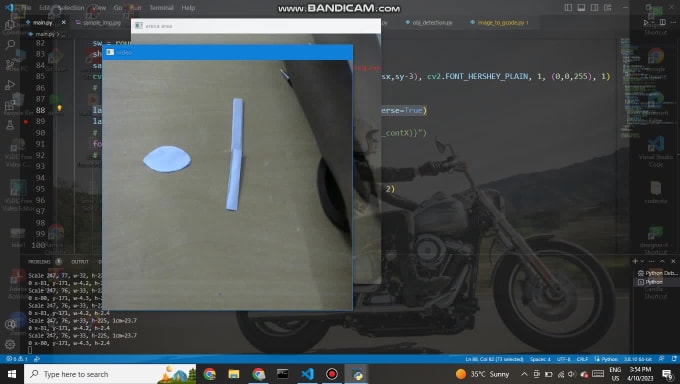Open the Run and Debug view
The width and height of the screenshot is (680, 384).
point(10,85)
